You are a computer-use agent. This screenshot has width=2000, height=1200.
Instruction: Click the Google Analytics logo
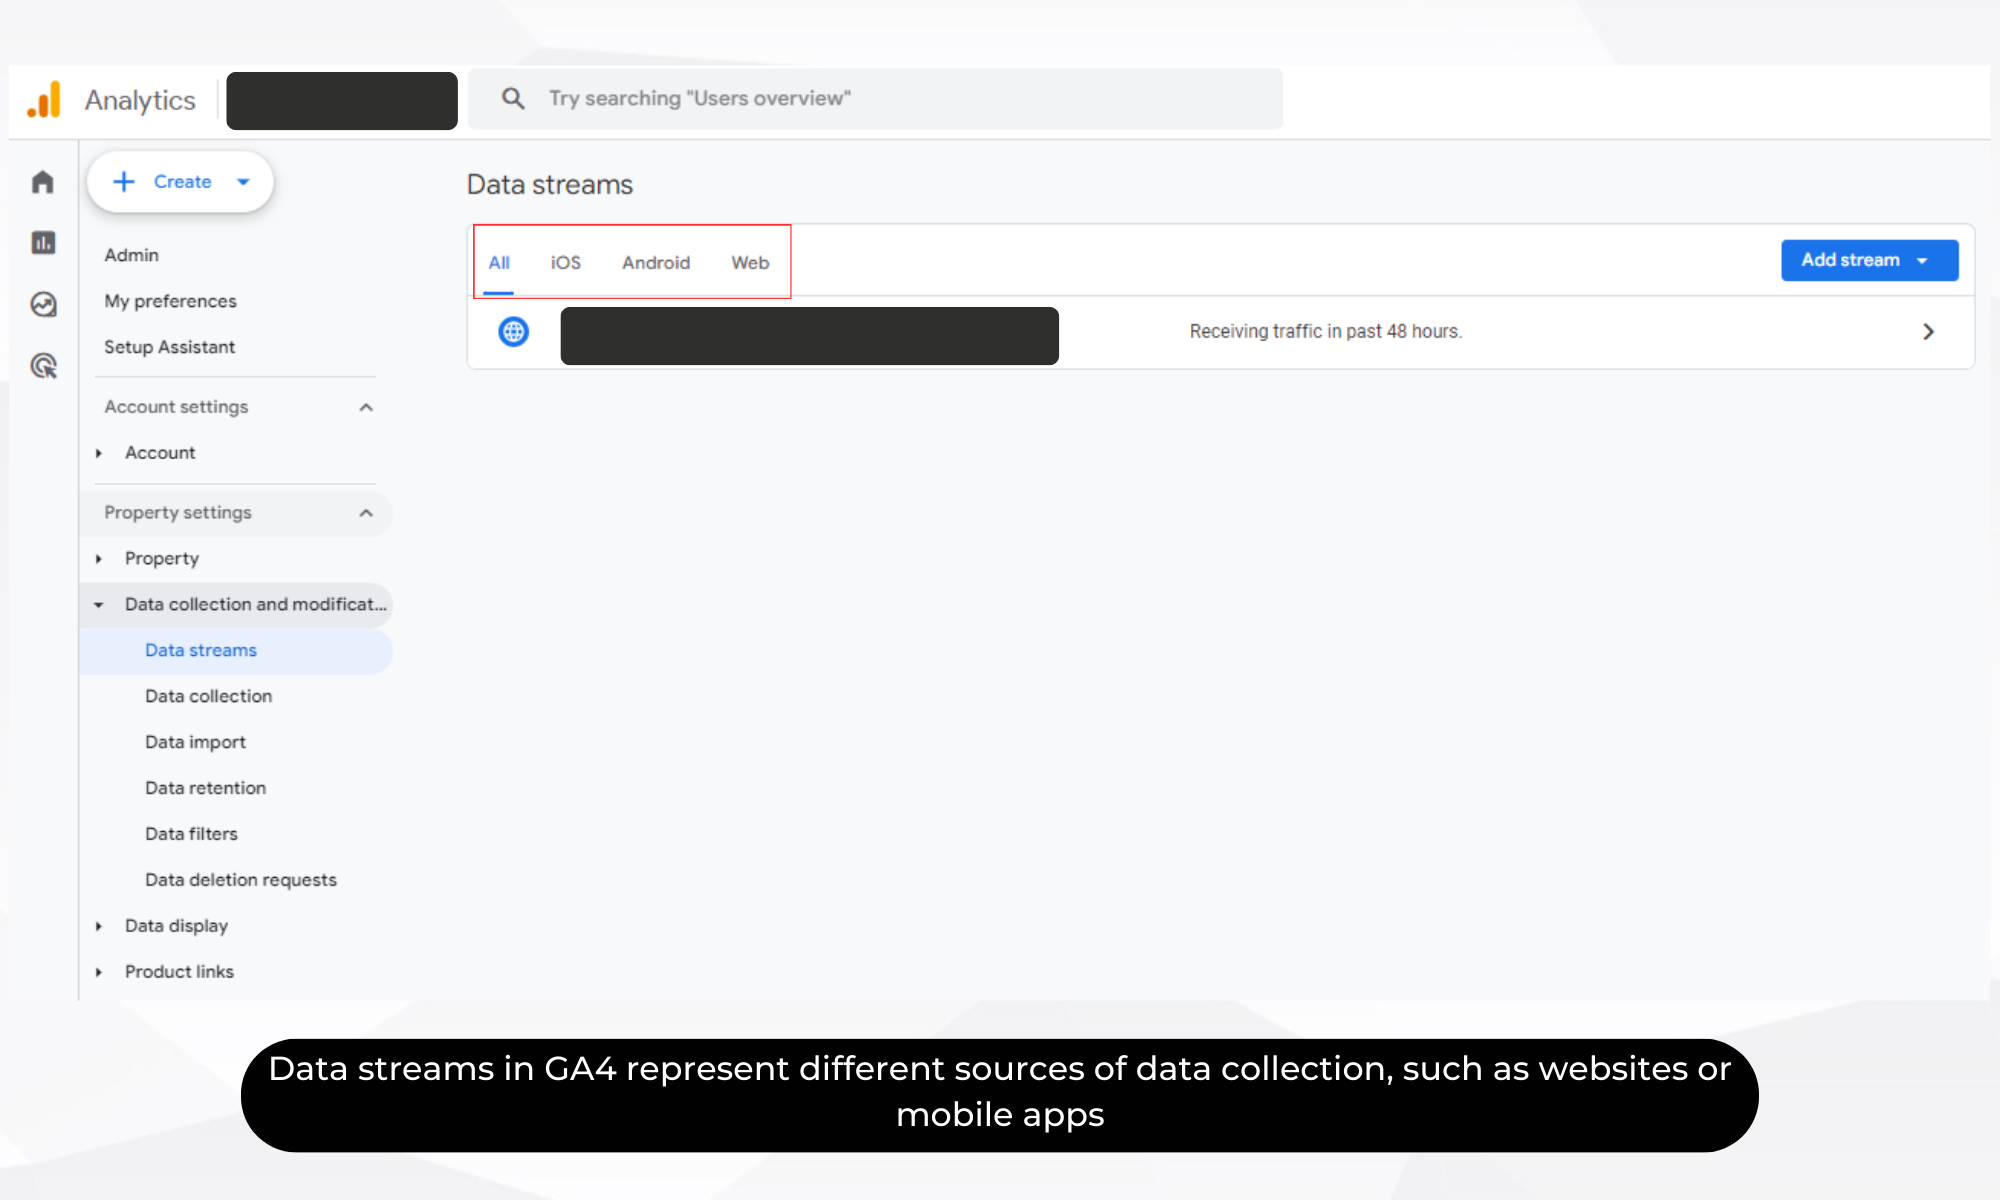(44, 100)
